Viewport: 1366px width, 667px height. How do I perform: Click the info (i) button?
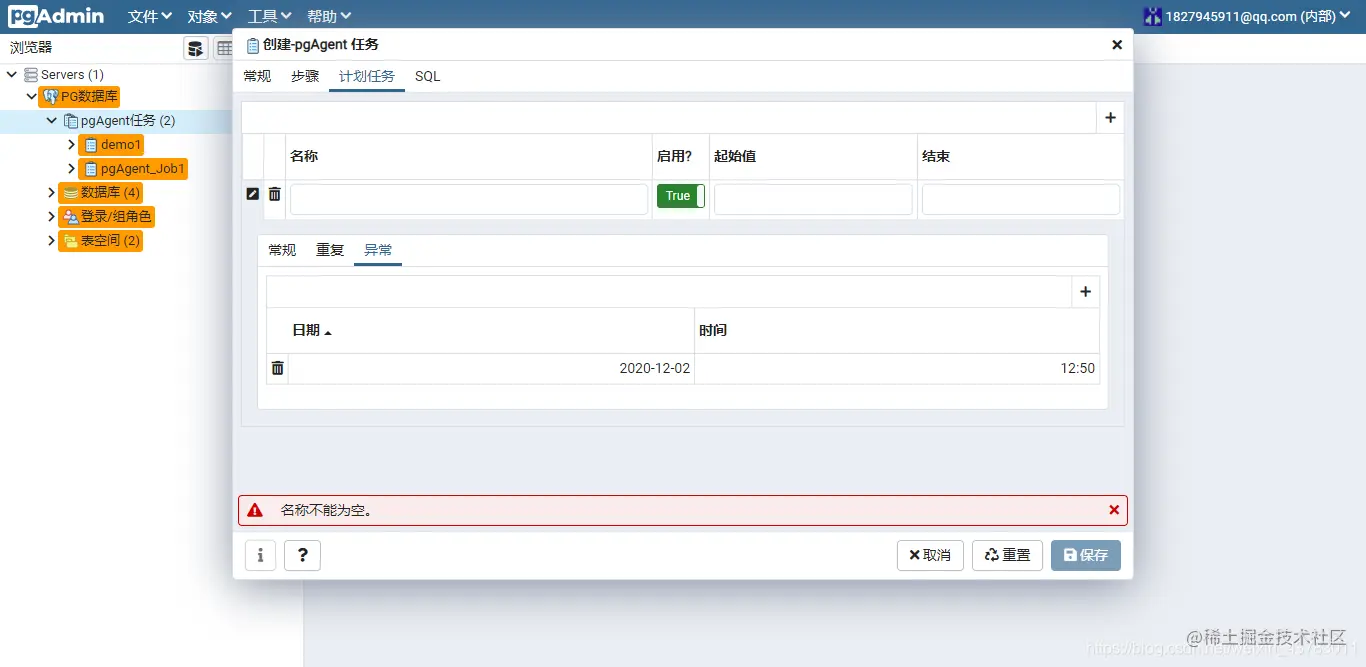point(260,555)
